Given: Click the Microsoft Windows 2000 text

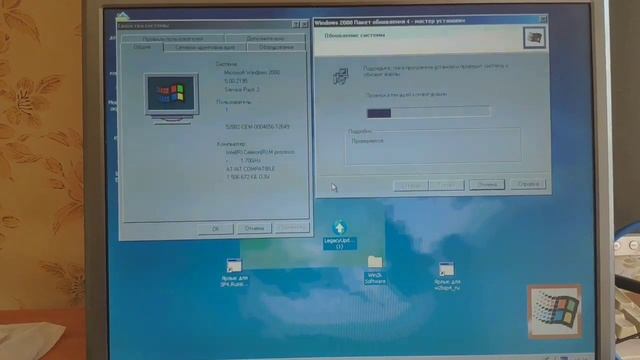Looking at the screenshot, I should point(252,72).
